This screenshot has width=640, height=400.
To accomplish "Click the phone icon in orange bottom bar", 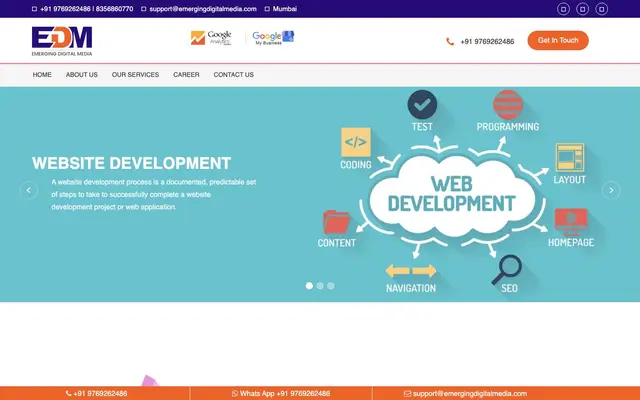I will point(69,393).
